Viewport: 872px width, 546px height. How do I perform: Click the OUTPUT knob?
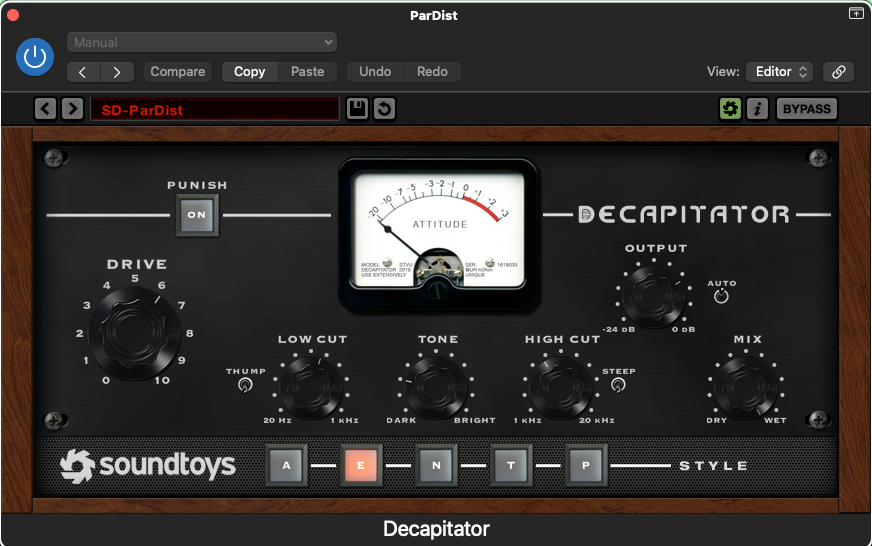pos(654,296)
